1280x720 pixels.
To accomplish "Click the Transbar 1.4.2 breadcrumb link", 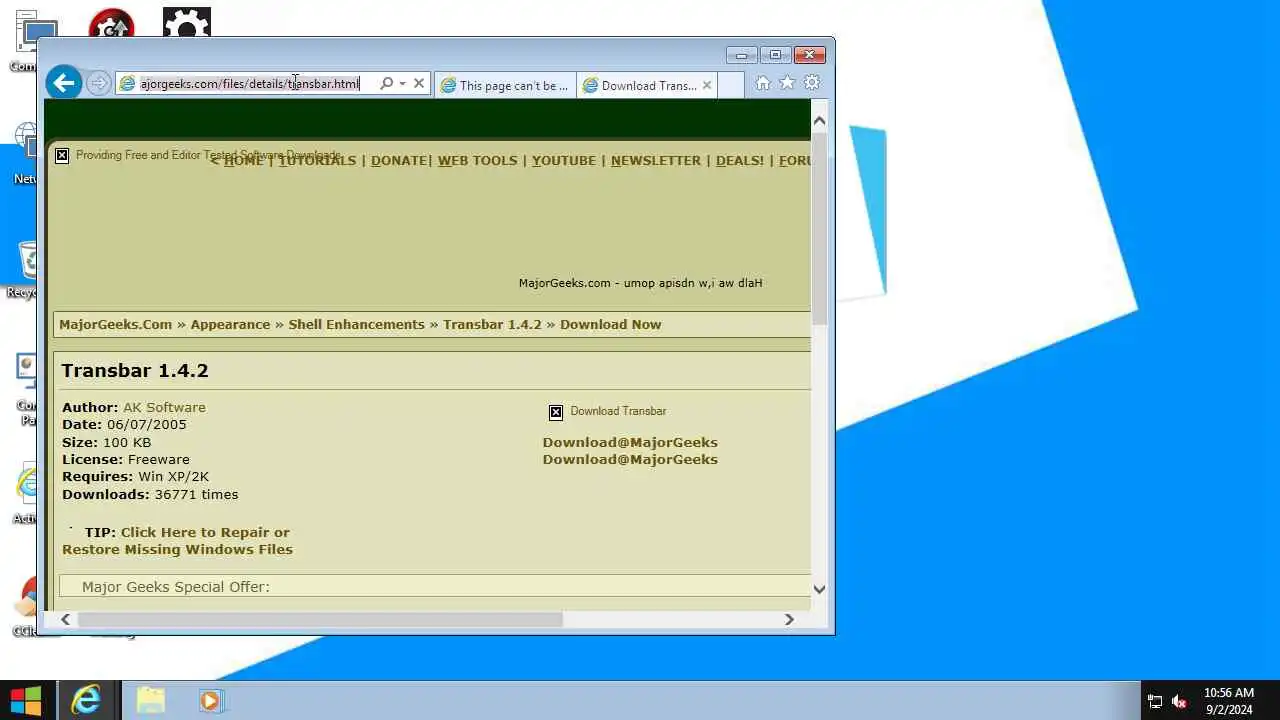I will pyautogui.click(x=492, y=324).
